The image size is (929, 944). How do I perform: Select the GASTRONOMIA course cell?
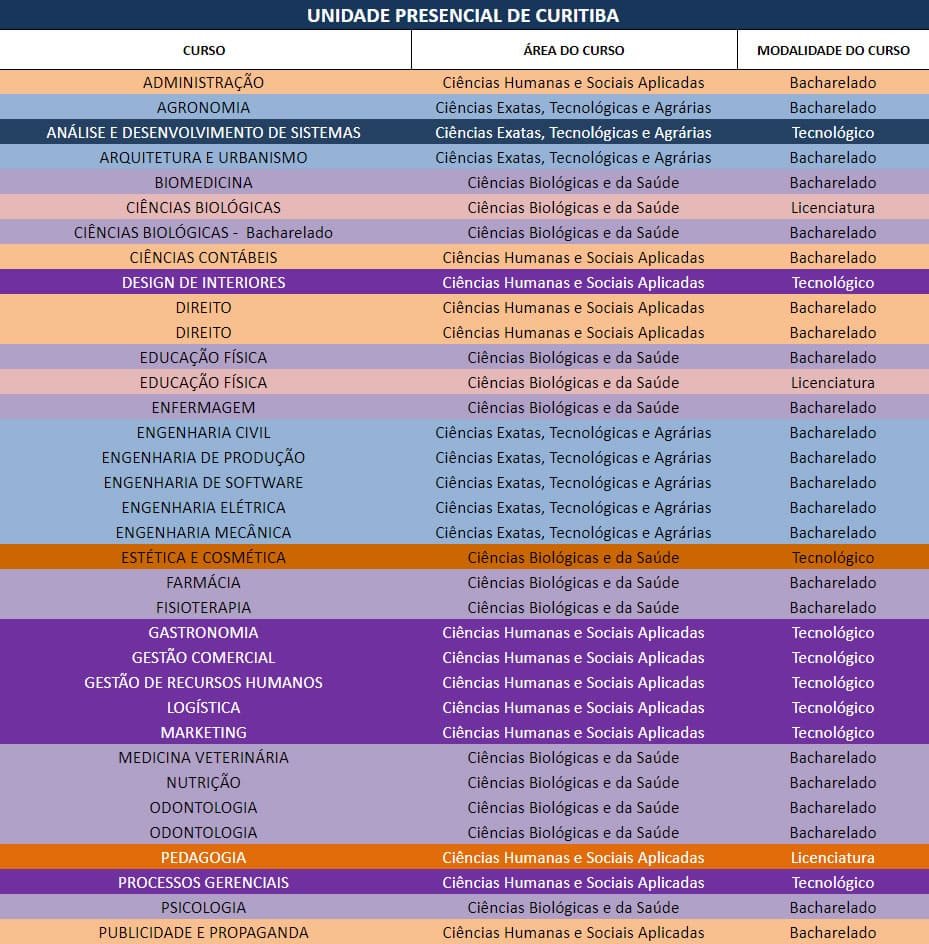coord(204,633)
